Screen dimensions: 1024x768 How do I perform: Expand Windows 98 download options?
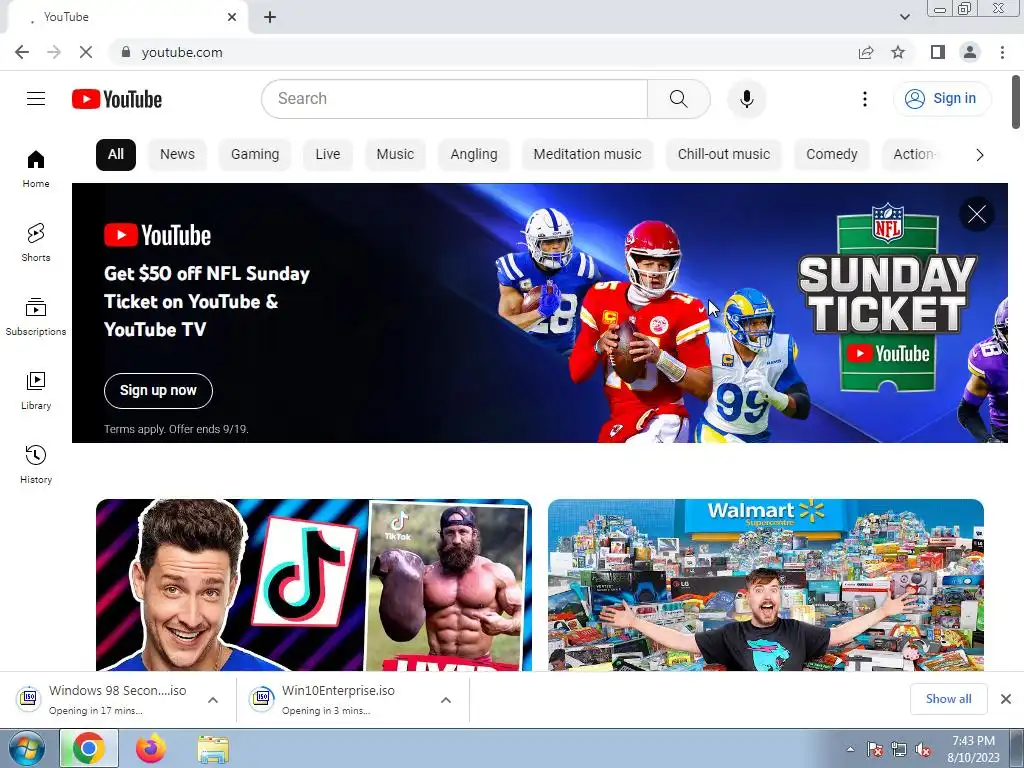coord(213,699)
